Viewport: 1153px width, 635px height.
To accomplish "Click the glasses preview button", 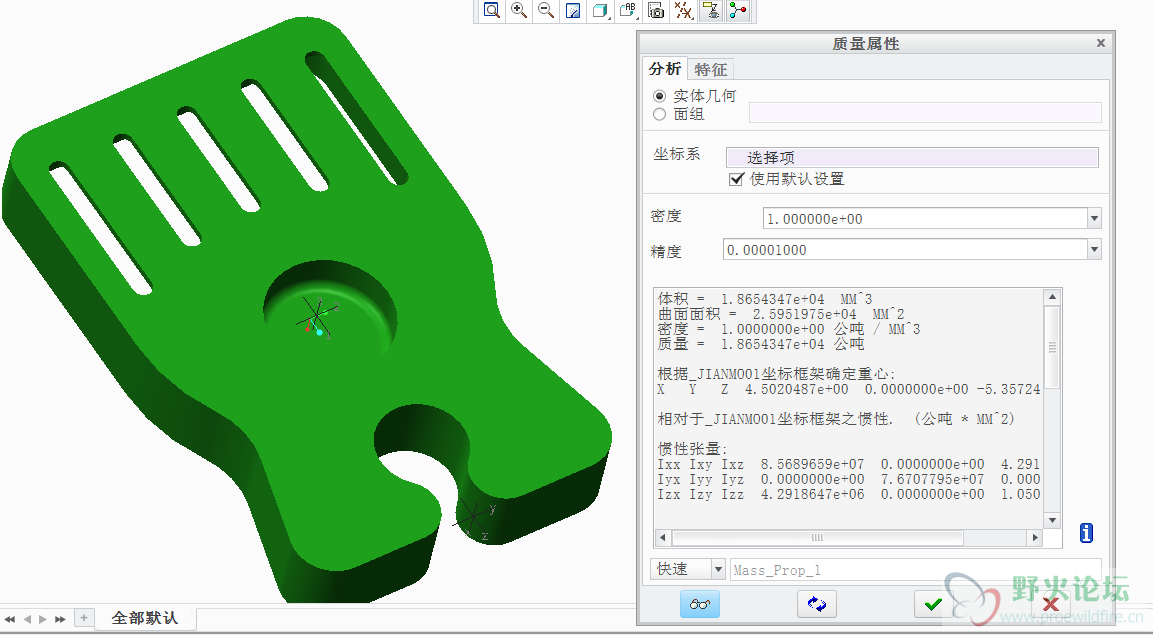I will [x=699, y=604].
